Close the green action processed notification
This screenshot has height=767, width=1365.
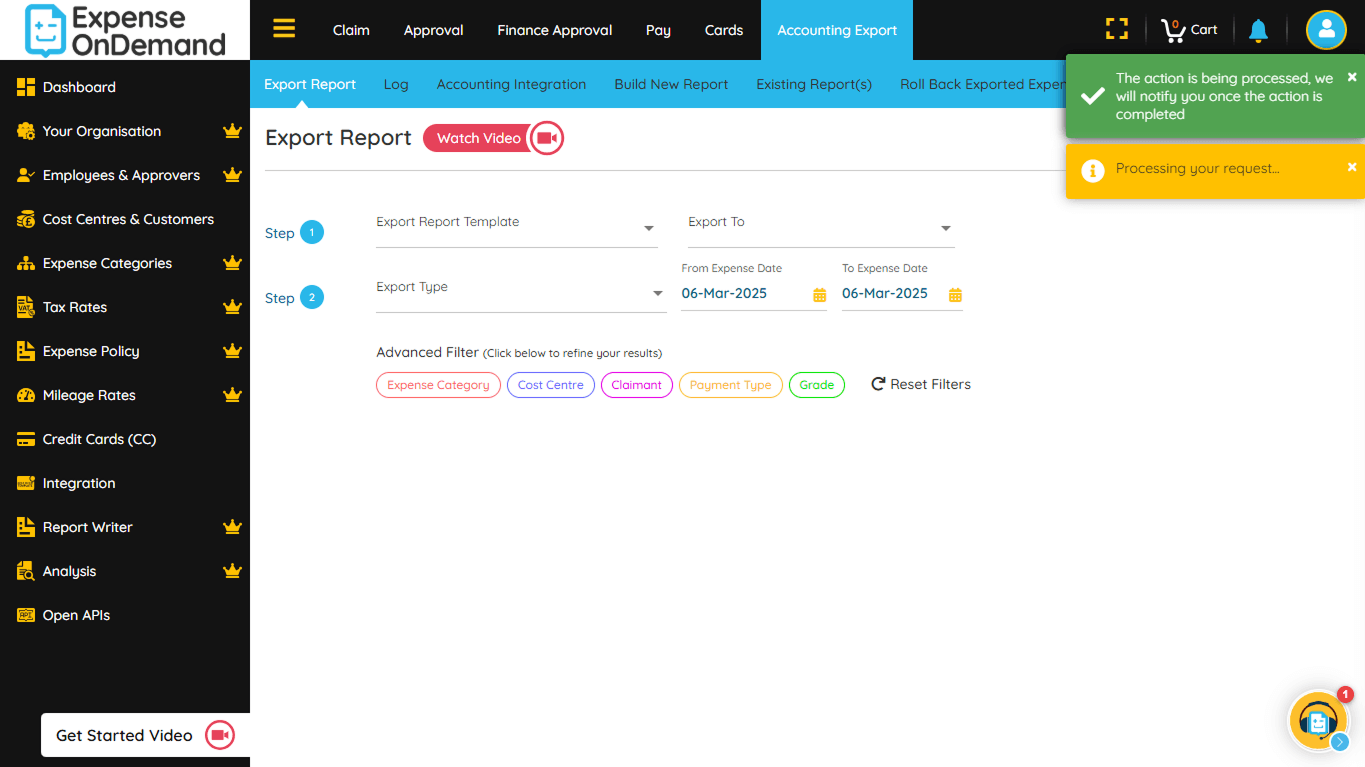(1352, 77)
